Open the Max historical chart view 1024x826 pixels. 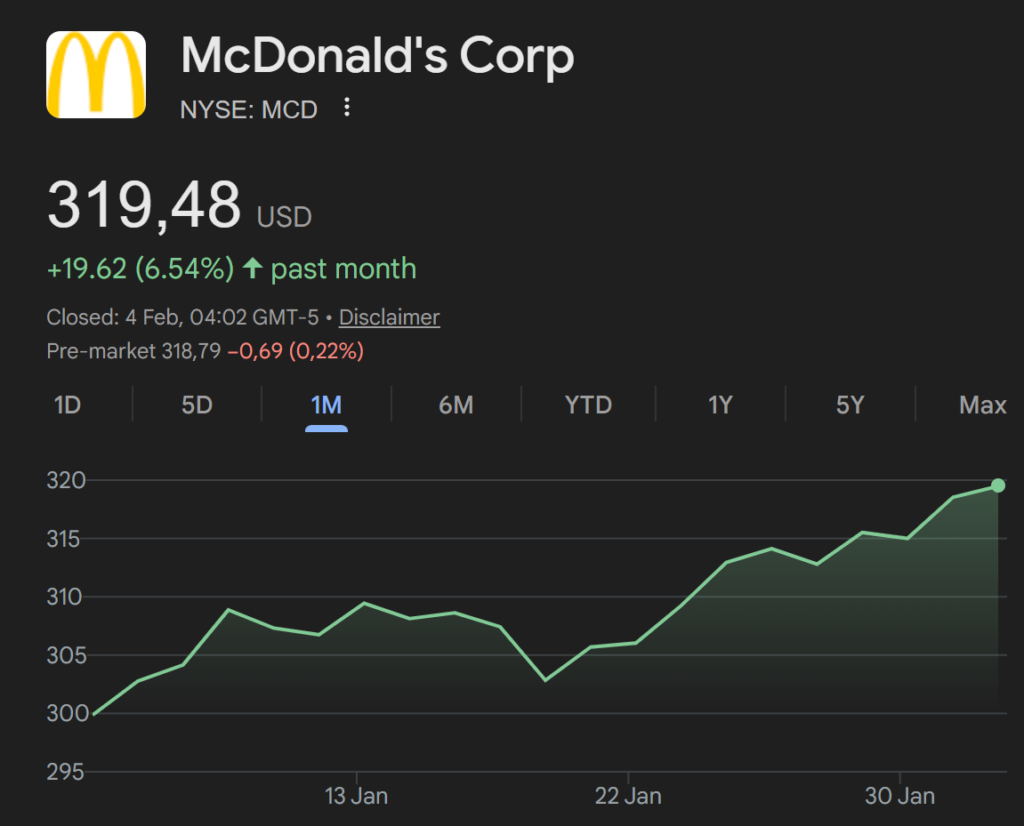pos(982,405)
